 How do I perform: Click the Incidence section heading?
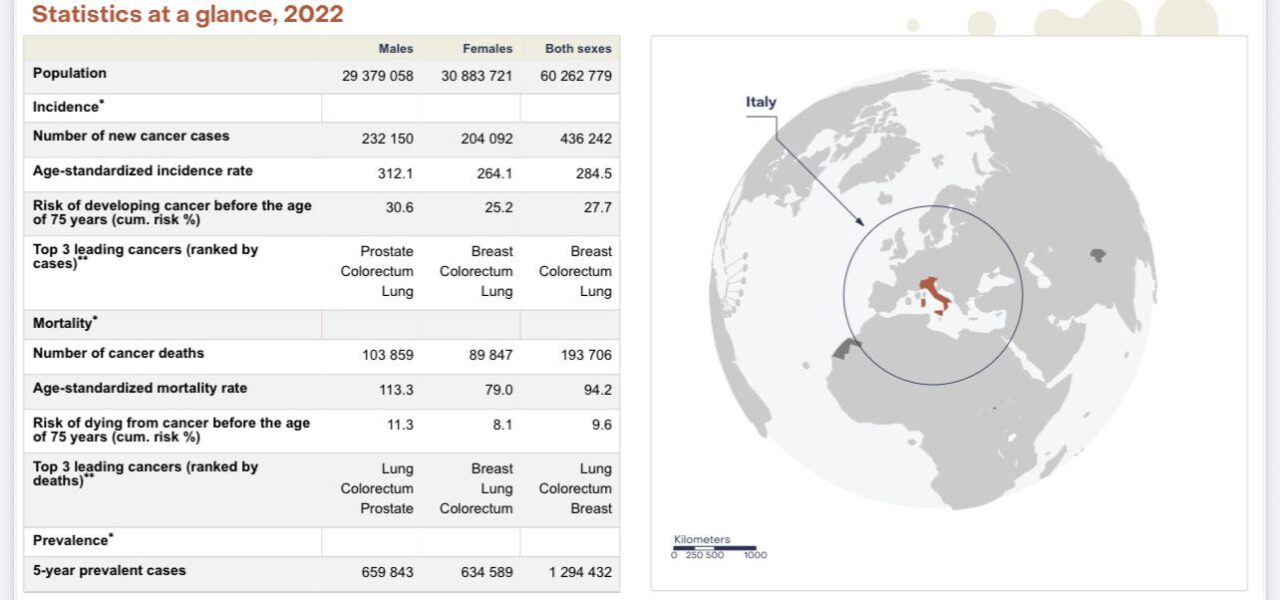pyautogui.click(x=66, y=107)
